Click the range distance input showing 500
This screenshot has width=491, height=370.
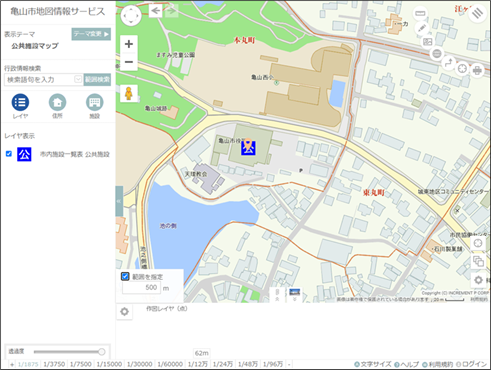(141, 287)
